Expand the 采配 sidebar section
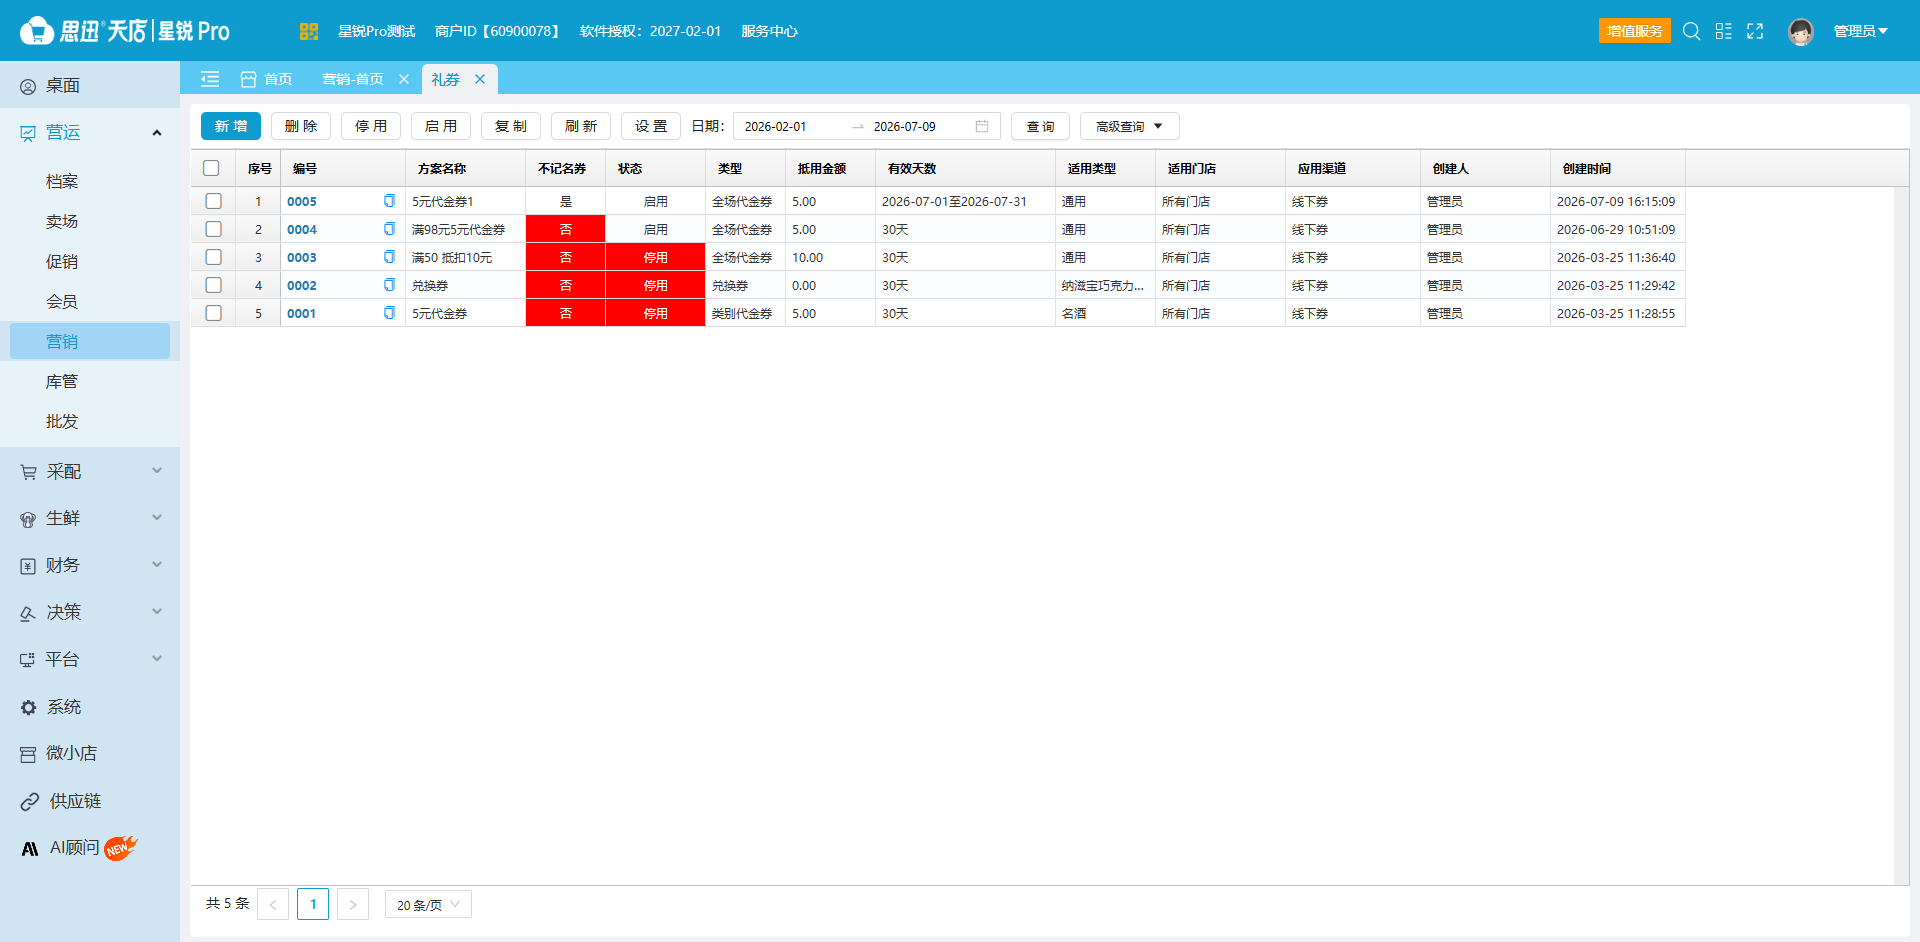Screen dimensions: 1920x942 pyautogui.click(x=90, y=471)
